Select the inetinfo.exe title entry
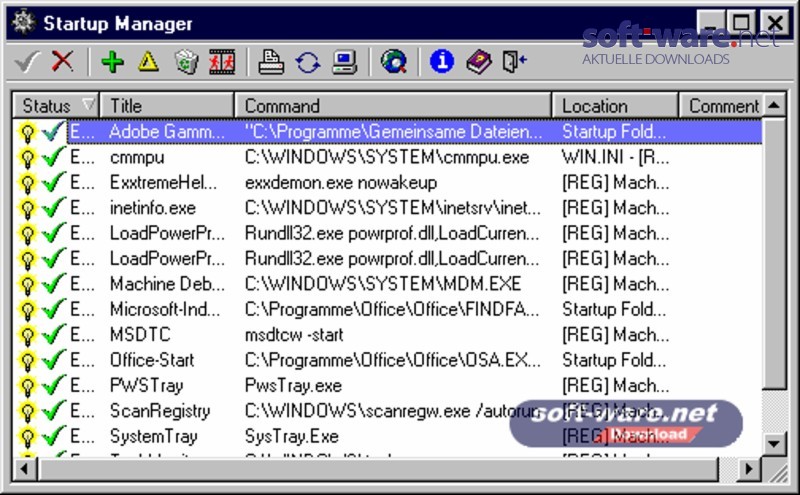Image resolution: width=800 pixels, height=495 pixels. pyautogui.click(x=153, y=208)
